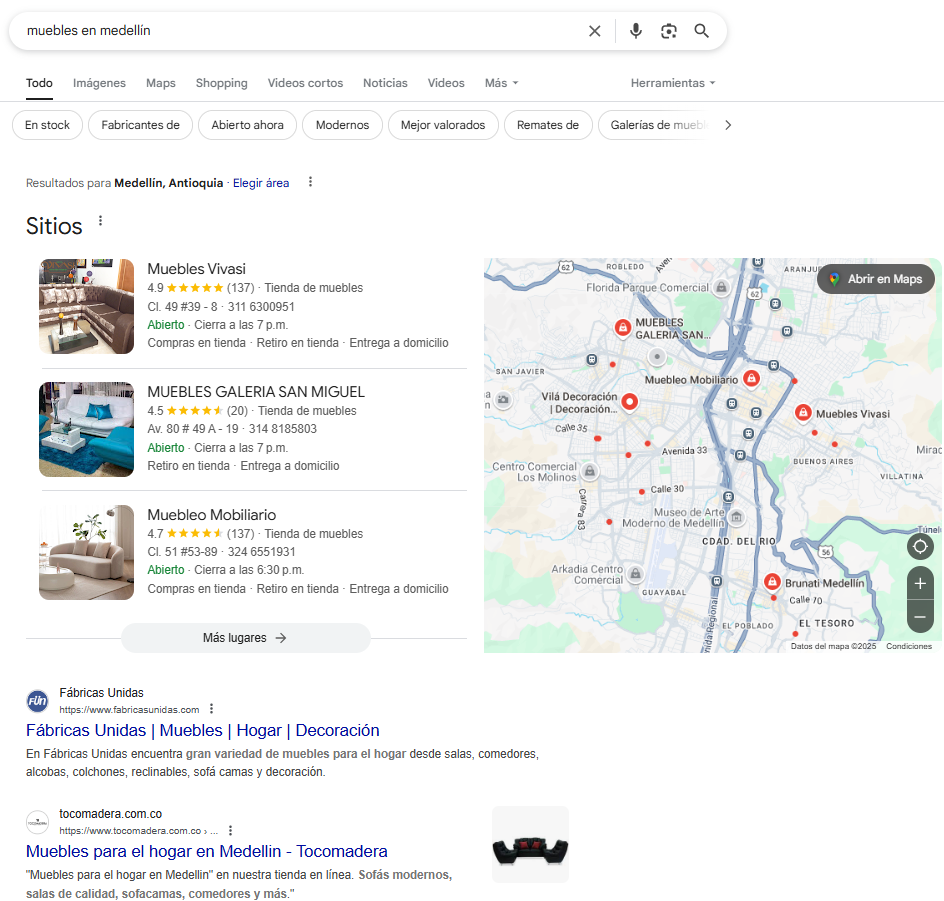The height and width of the screenshot is (901, 944).
Task: Toggle the 'Abierto ahora' filter chip
Action: 247,125
